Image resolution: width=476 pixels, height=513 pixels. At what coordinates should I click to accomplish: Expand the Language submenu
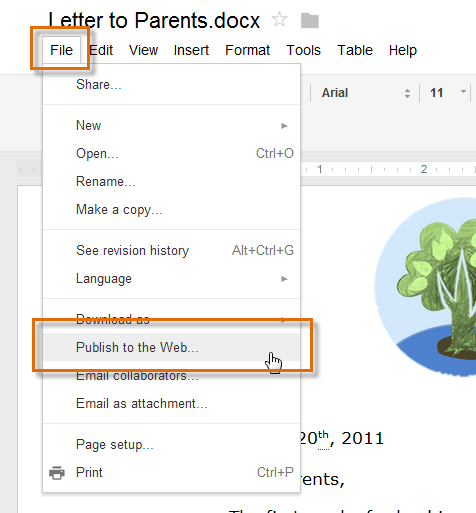pos(172,279)
